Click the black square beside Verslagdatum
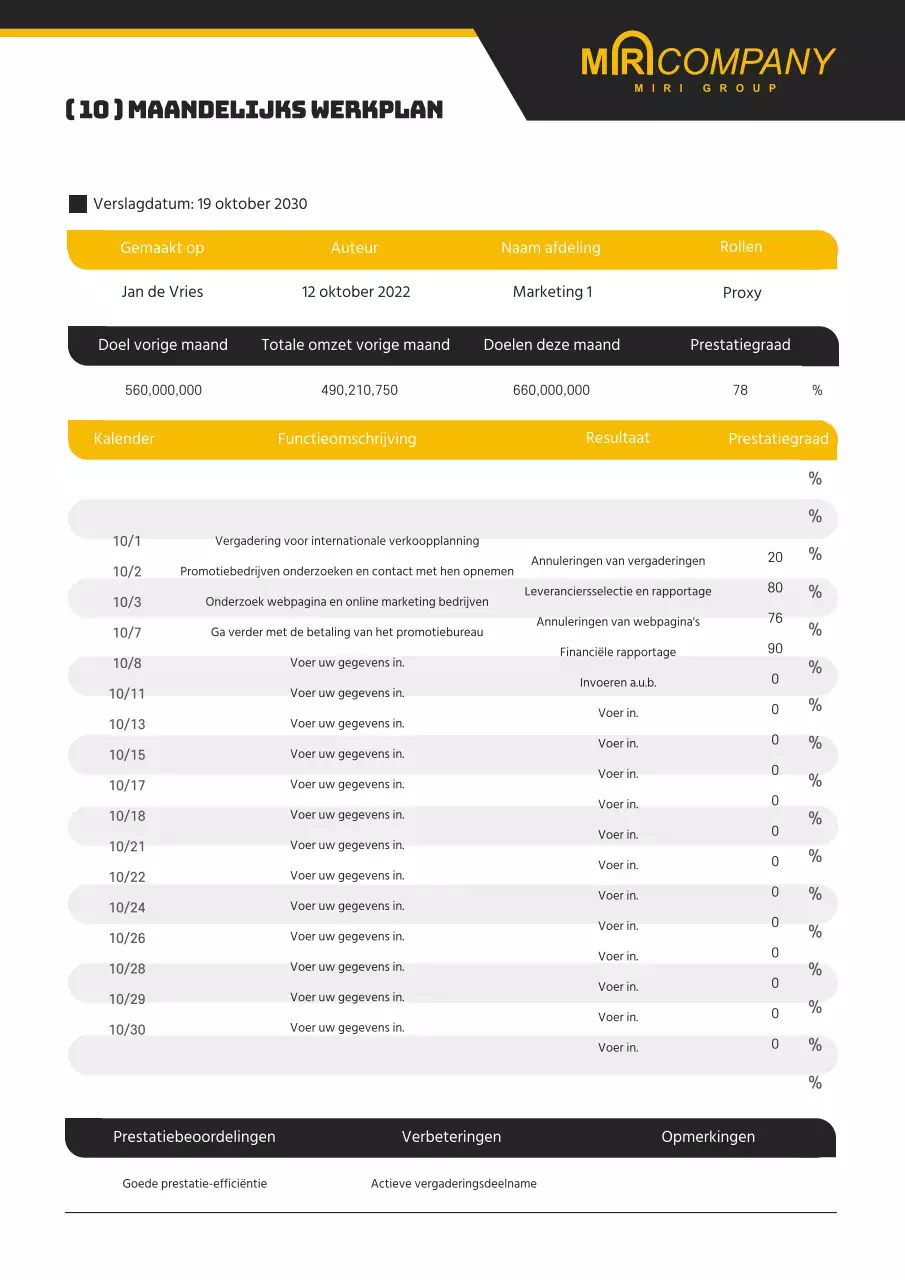 [78, 204]
